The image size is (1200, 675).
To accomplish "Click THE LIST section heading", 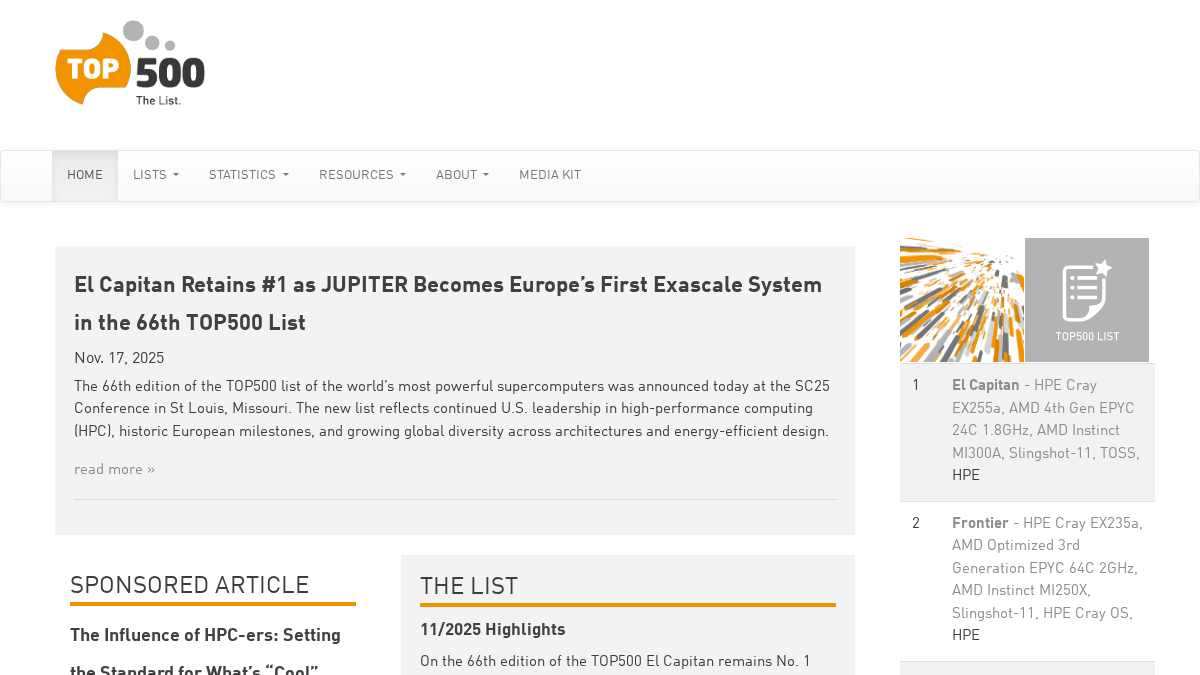I will pos(469,586).
